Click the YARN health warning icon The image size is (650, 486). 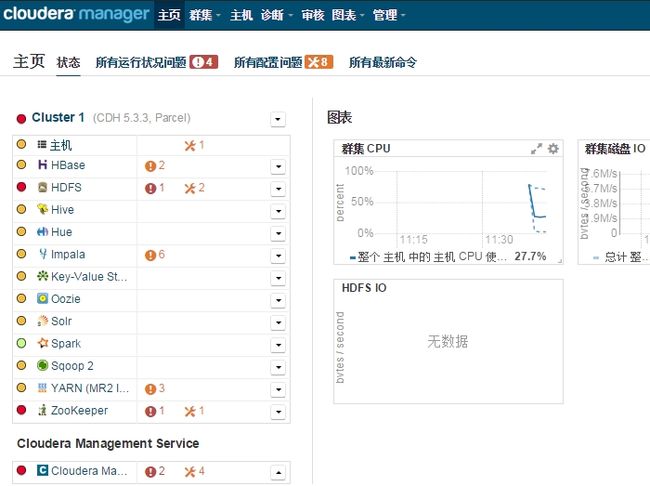click(x=150, y=389)
